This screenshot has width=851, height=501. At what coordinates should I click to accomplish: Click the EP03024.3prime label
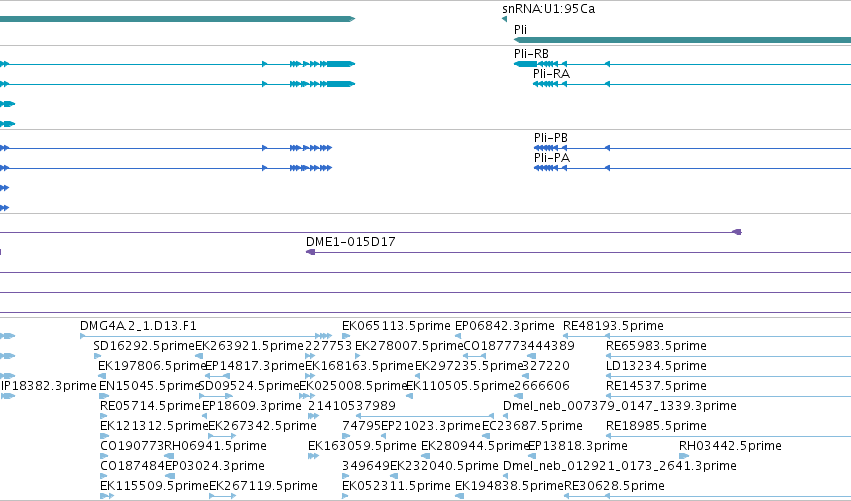pos(215,466)
